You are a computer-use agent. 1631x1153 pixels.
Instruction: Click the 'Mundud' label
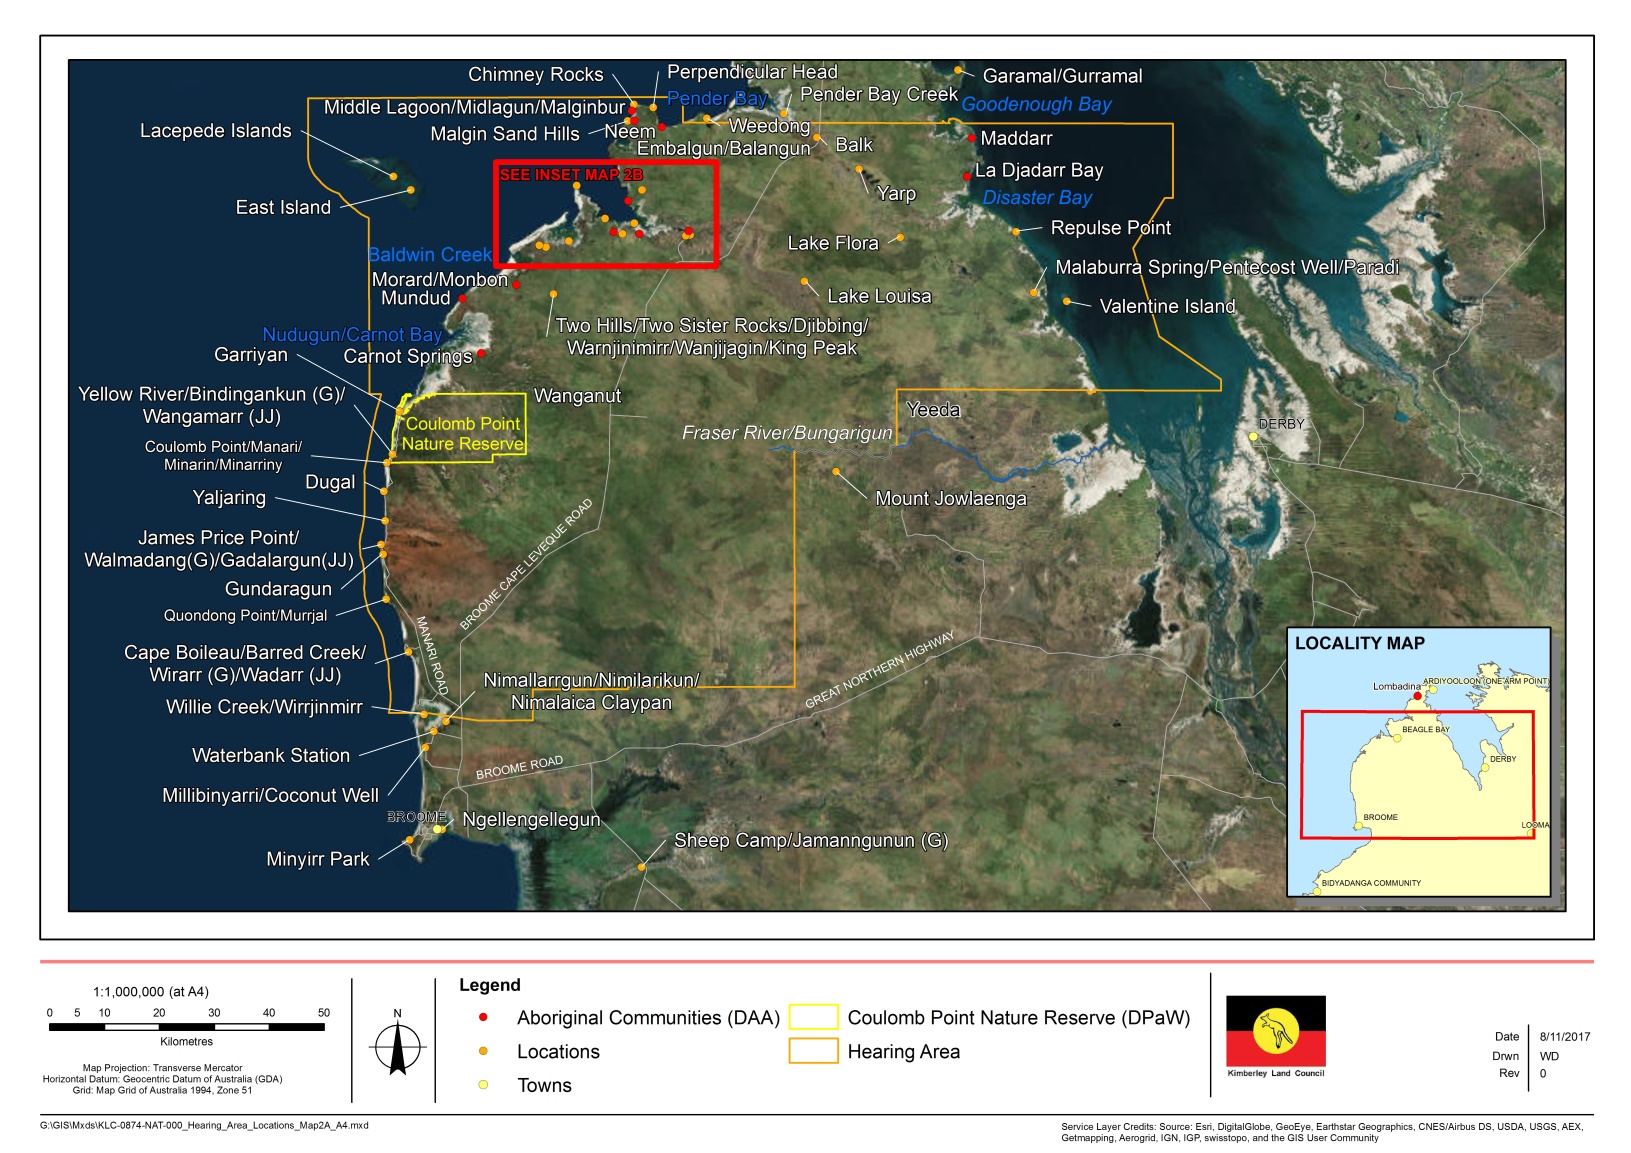[416, 298]
